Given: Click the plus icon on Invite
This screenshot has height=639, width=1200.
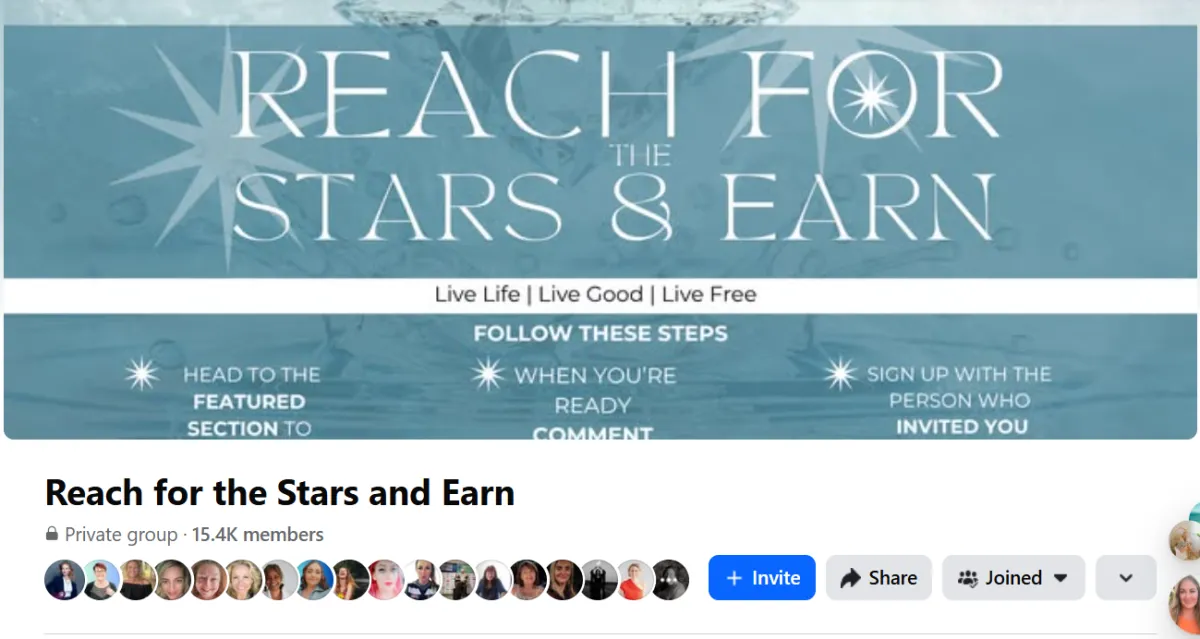Looking at the screenshot, I should [x=734, y=578].
